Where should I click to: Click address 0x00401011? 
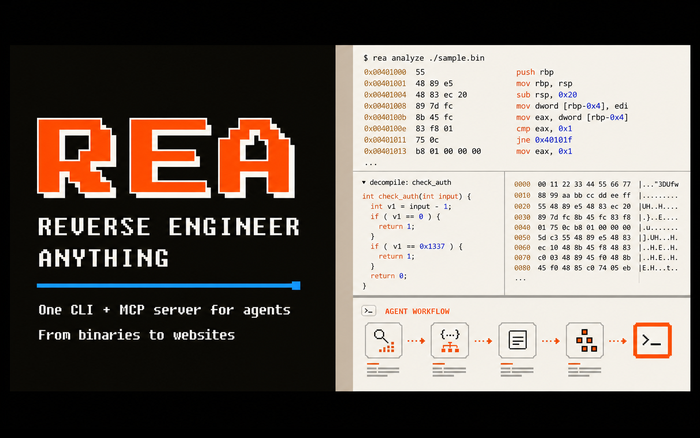385,140
